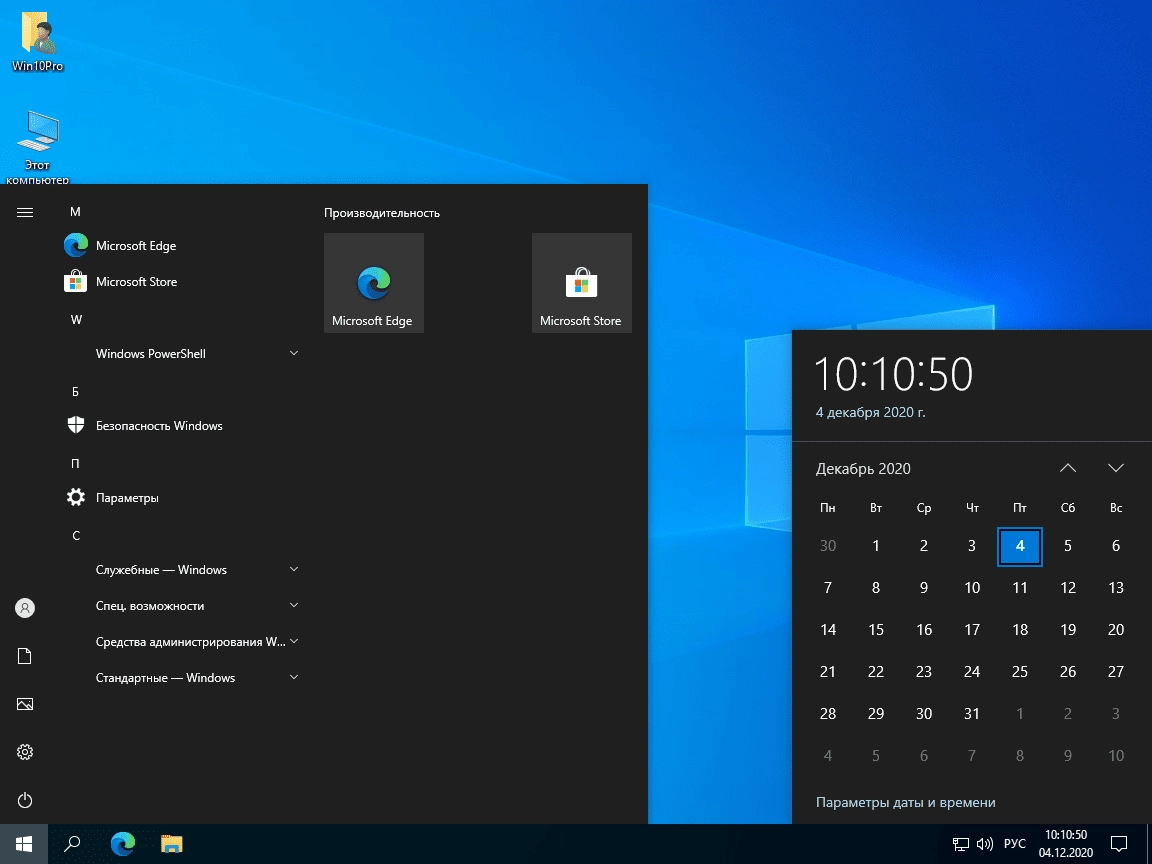Jump via letter header 'W' in app list

click(76, 320)
